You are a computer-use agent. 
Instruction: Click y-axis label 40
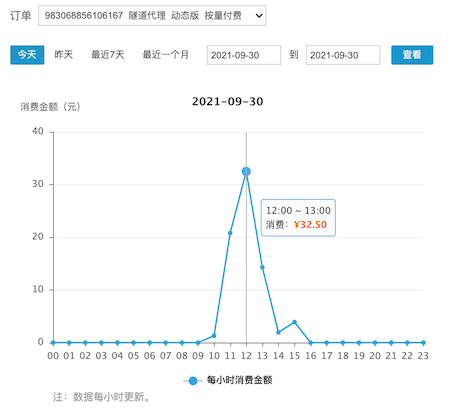click(x=38, y=131)
